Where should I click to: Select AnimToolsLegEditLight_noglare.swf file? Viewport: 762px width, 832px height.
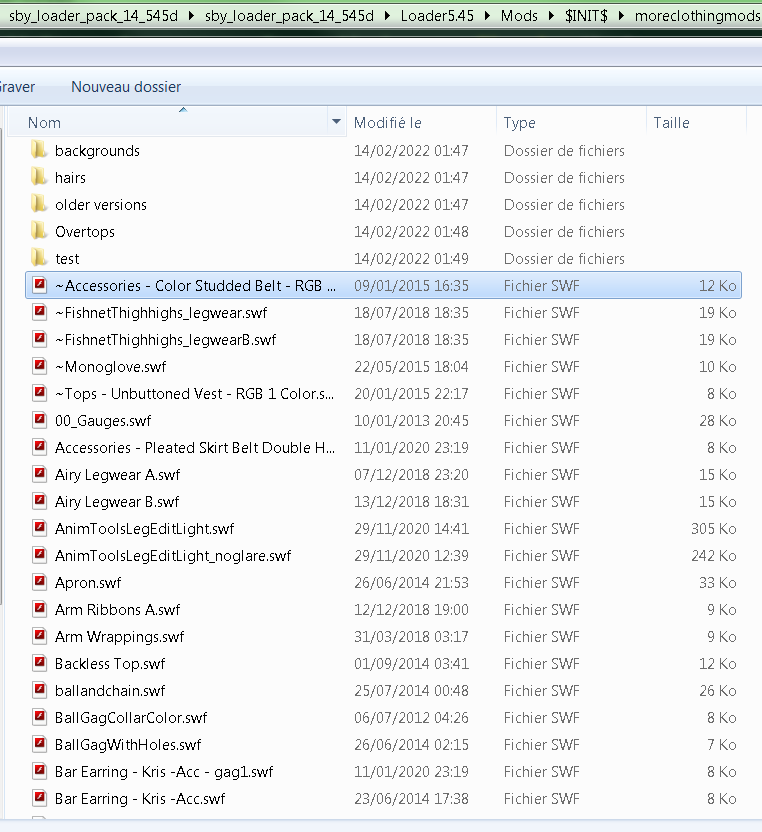172,556
